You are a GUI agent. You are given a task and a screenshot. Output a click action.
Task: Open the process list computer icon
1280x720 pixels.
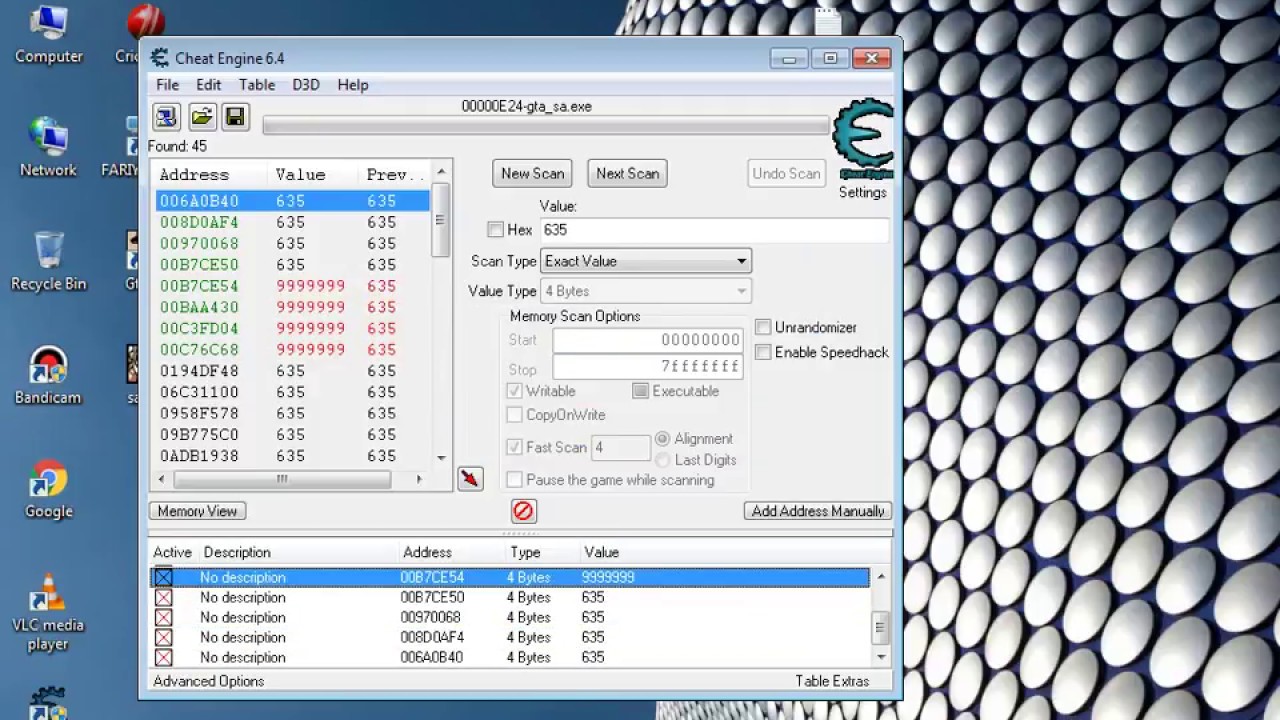pyautogui.click(x=166, y=117)
